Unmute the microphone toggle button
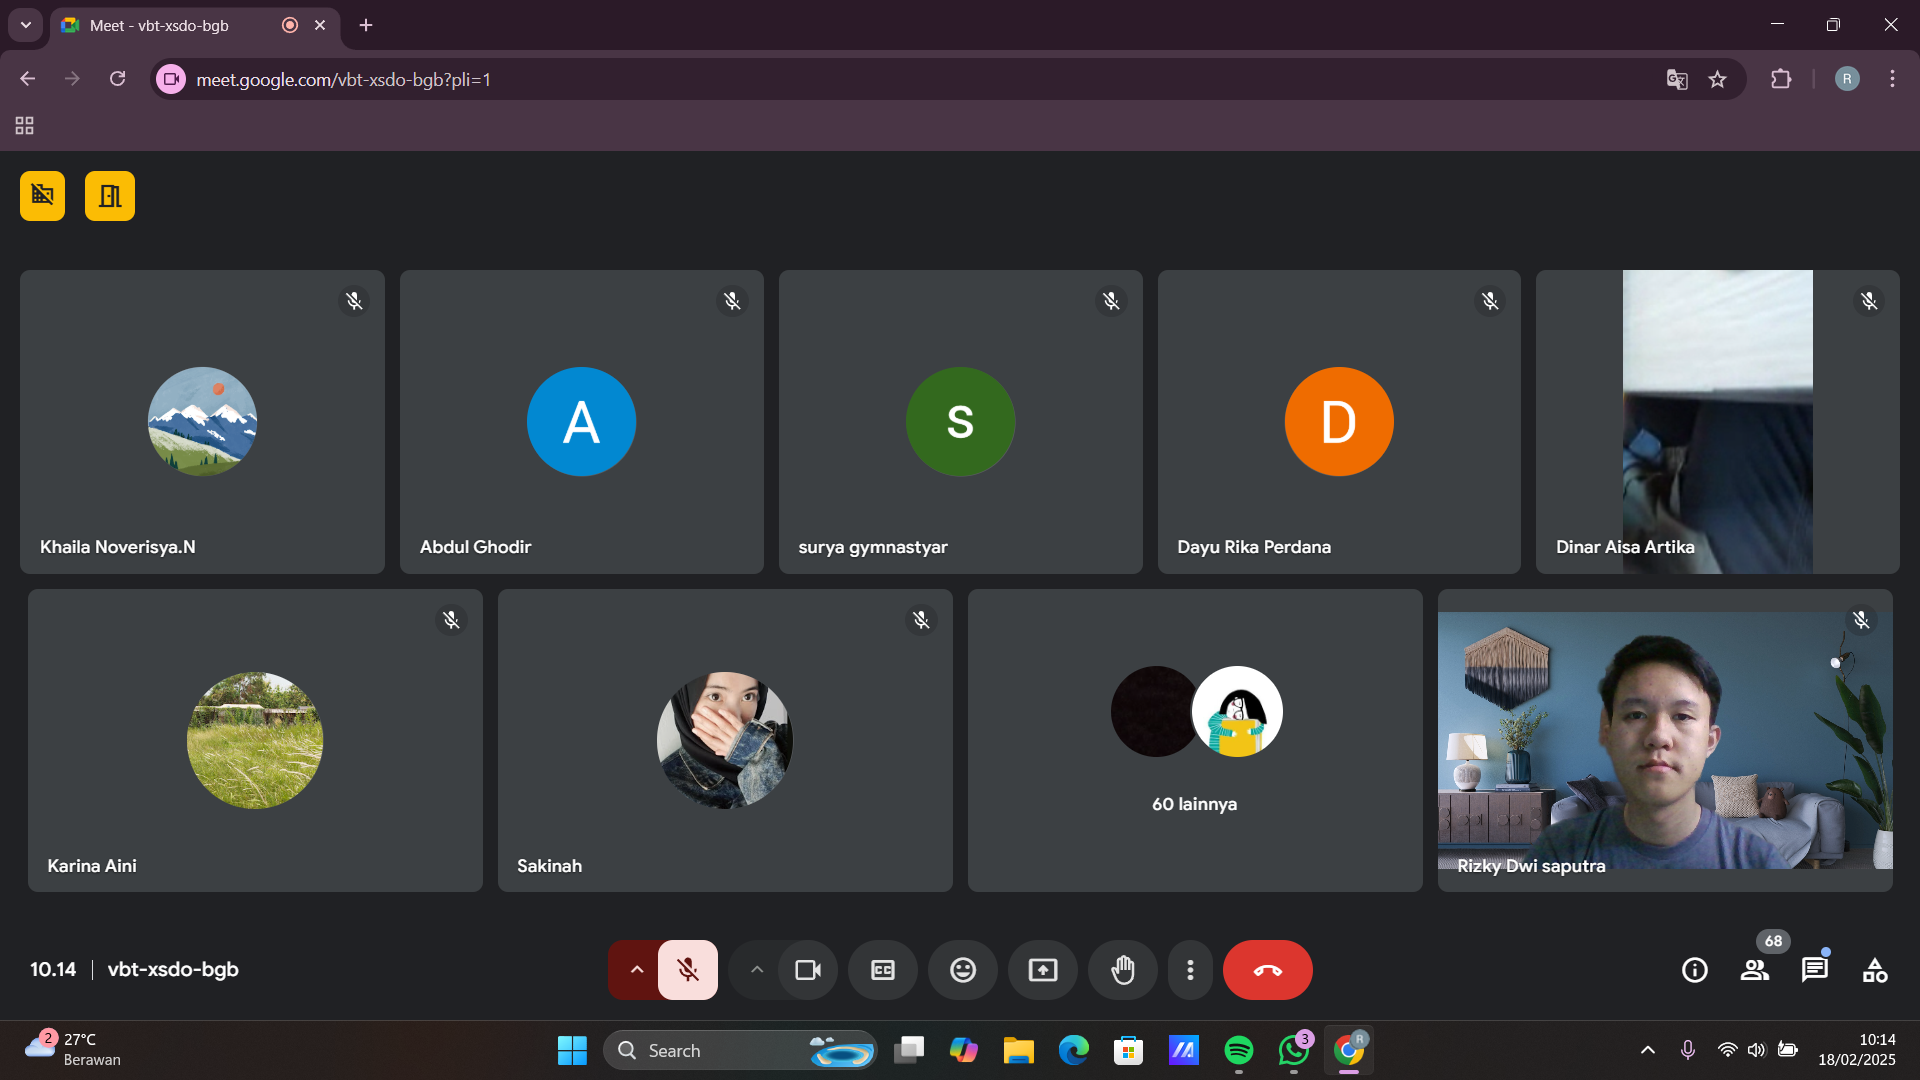1920x1080 pixels. pos(688,970)
